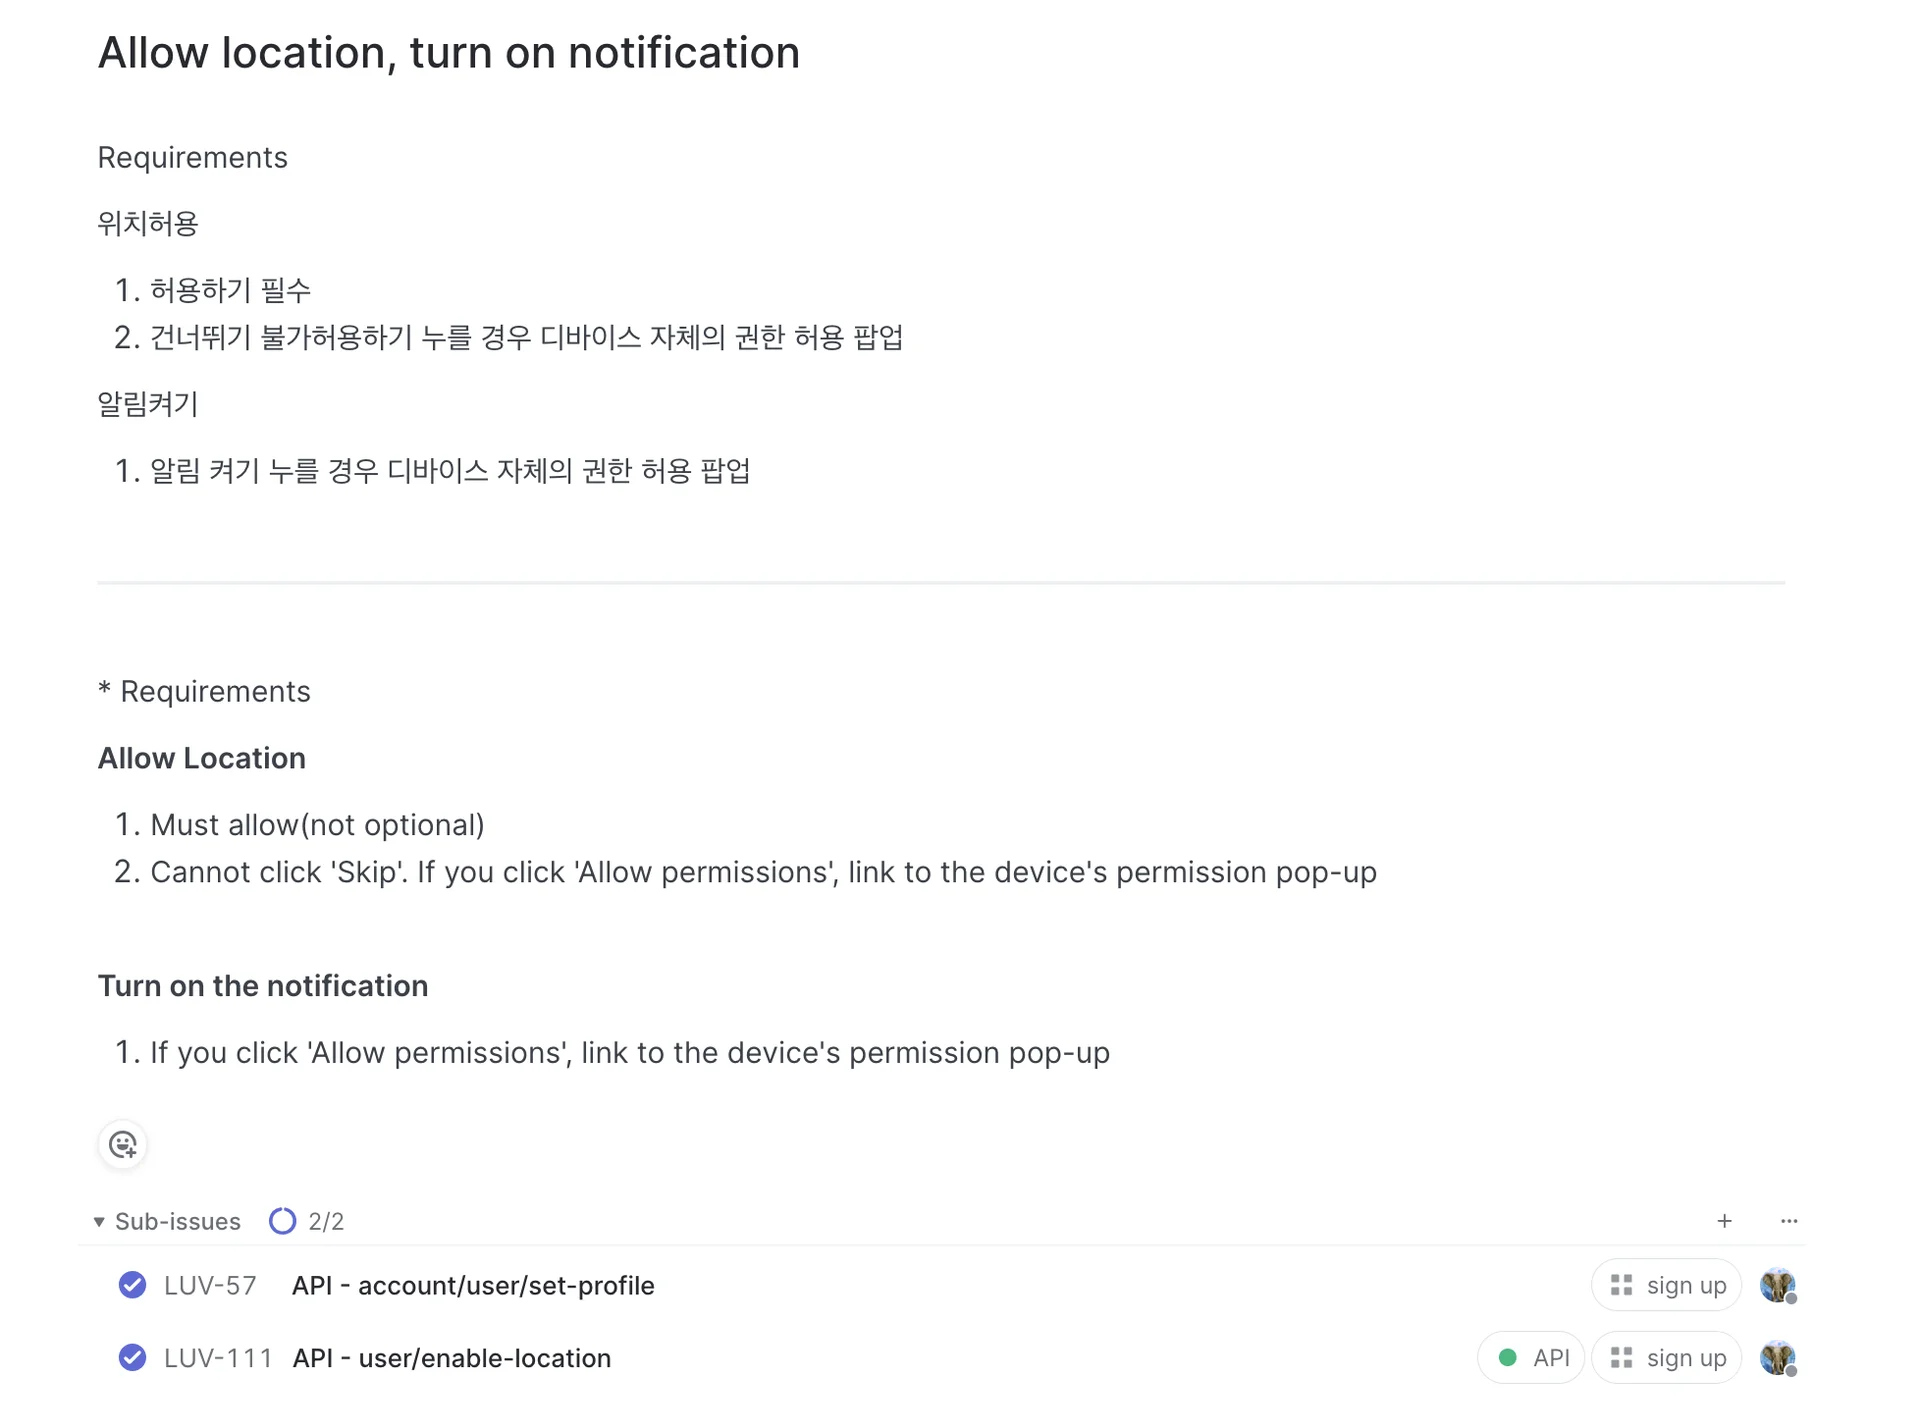
Task: Click the LUV-57 issue identifier
Action: [210, 1286]
